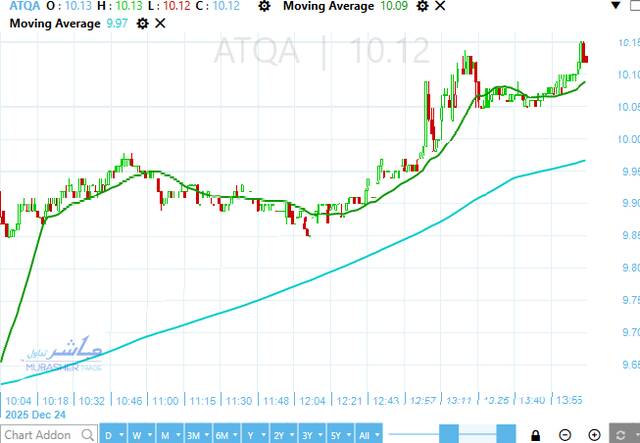Zoom in using the plus icon

coord(595,435)
